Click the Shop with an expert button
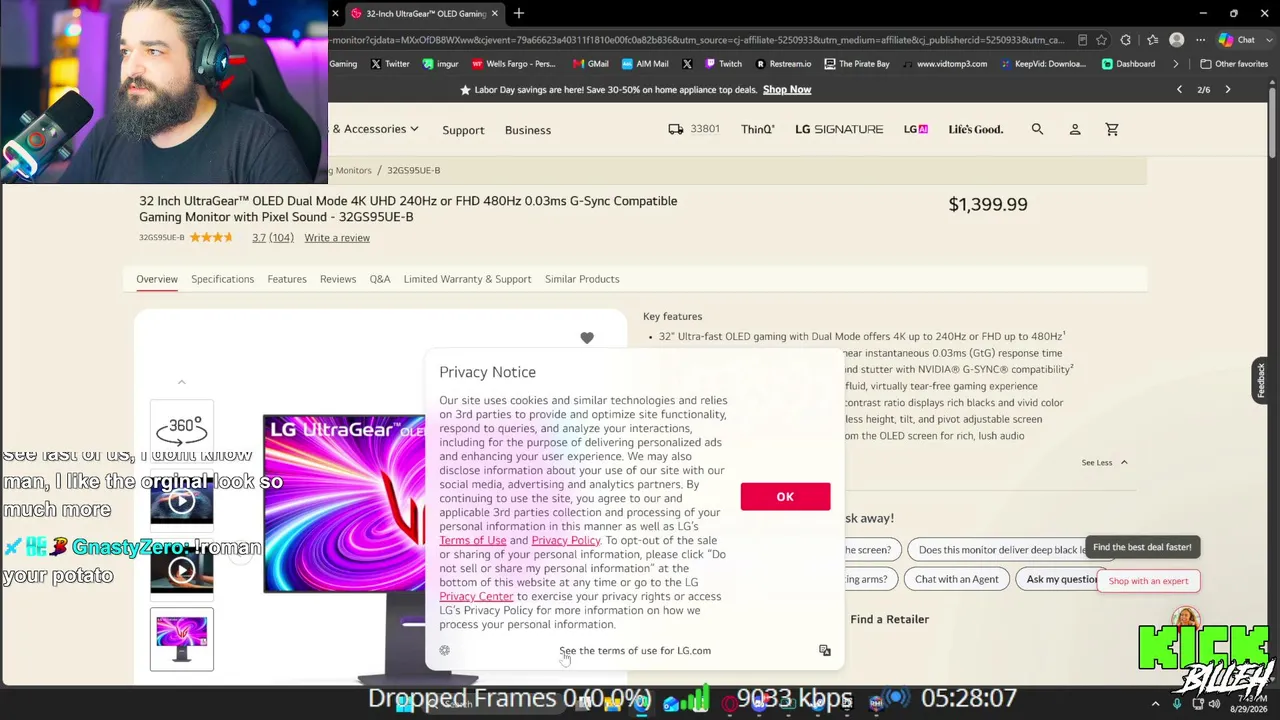1280x720 pixels. click(1148, 581)
